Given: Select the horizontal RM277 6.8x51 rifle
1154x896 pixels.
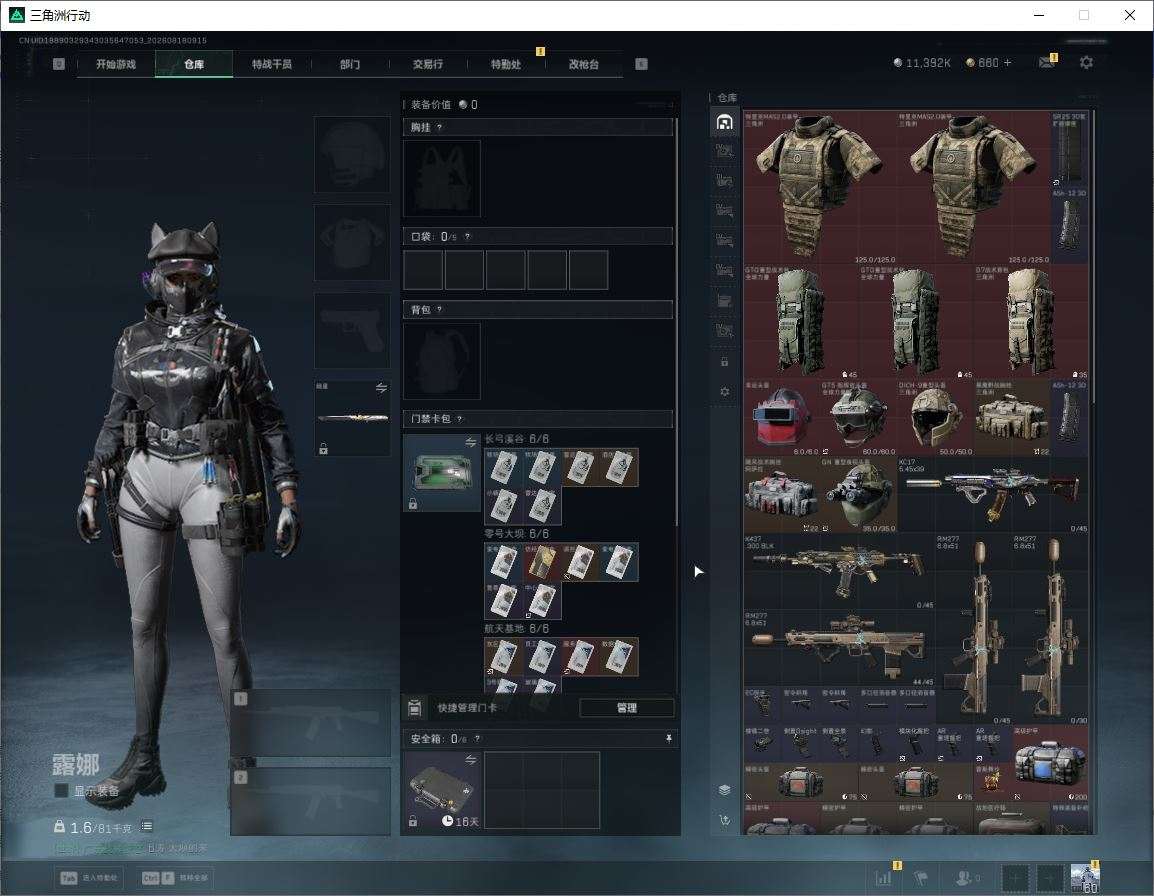Looking at the screenshot, I should [x=839, y=649].
